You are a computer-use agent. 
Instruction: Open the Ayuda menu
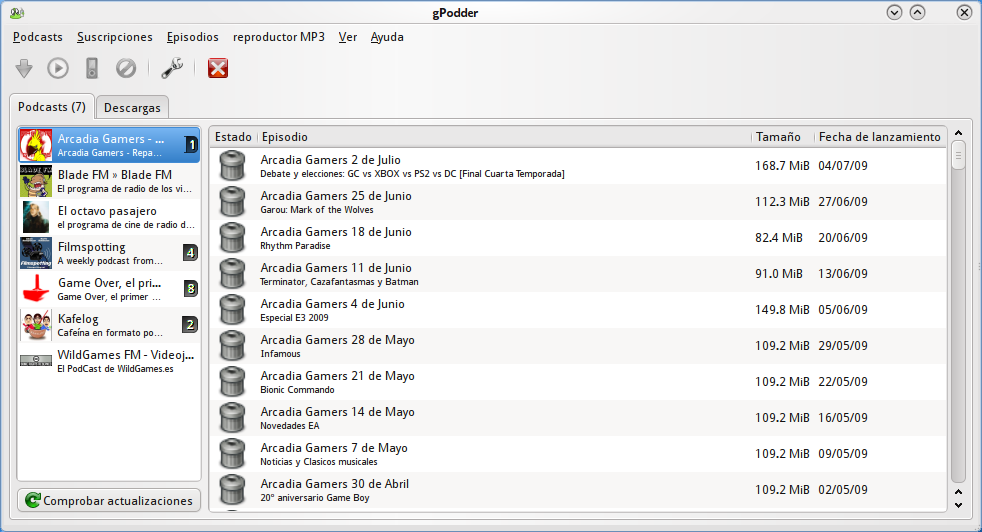point(387,37)
